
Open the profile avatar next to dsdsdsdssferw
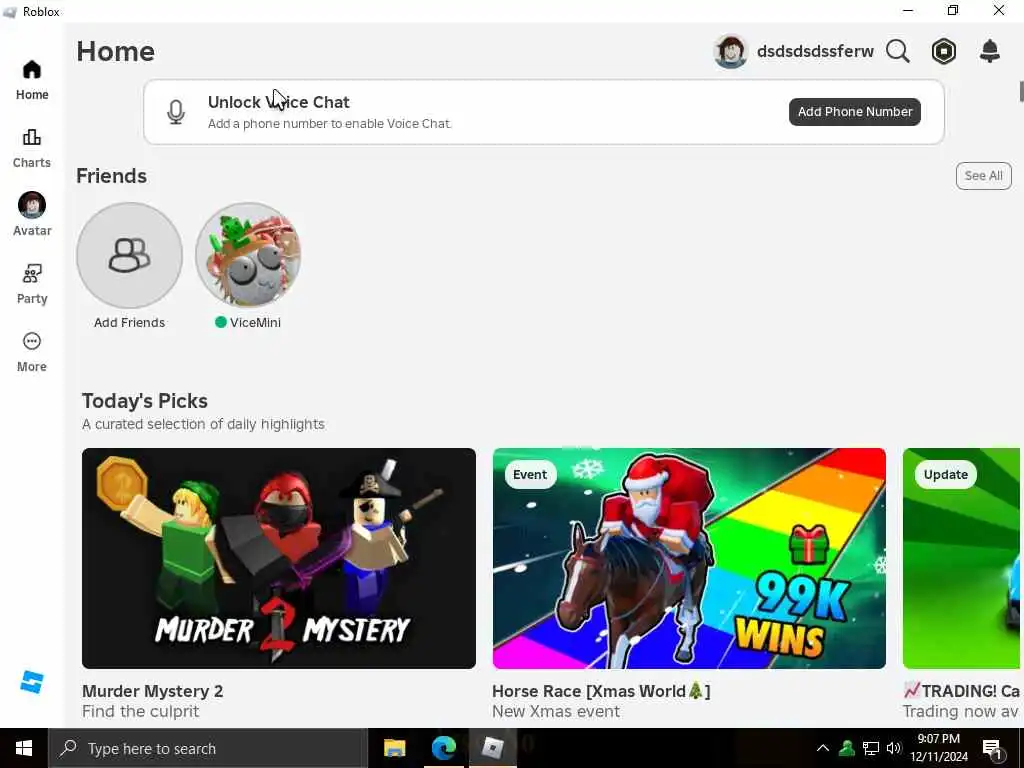click(x=730, y=51)
